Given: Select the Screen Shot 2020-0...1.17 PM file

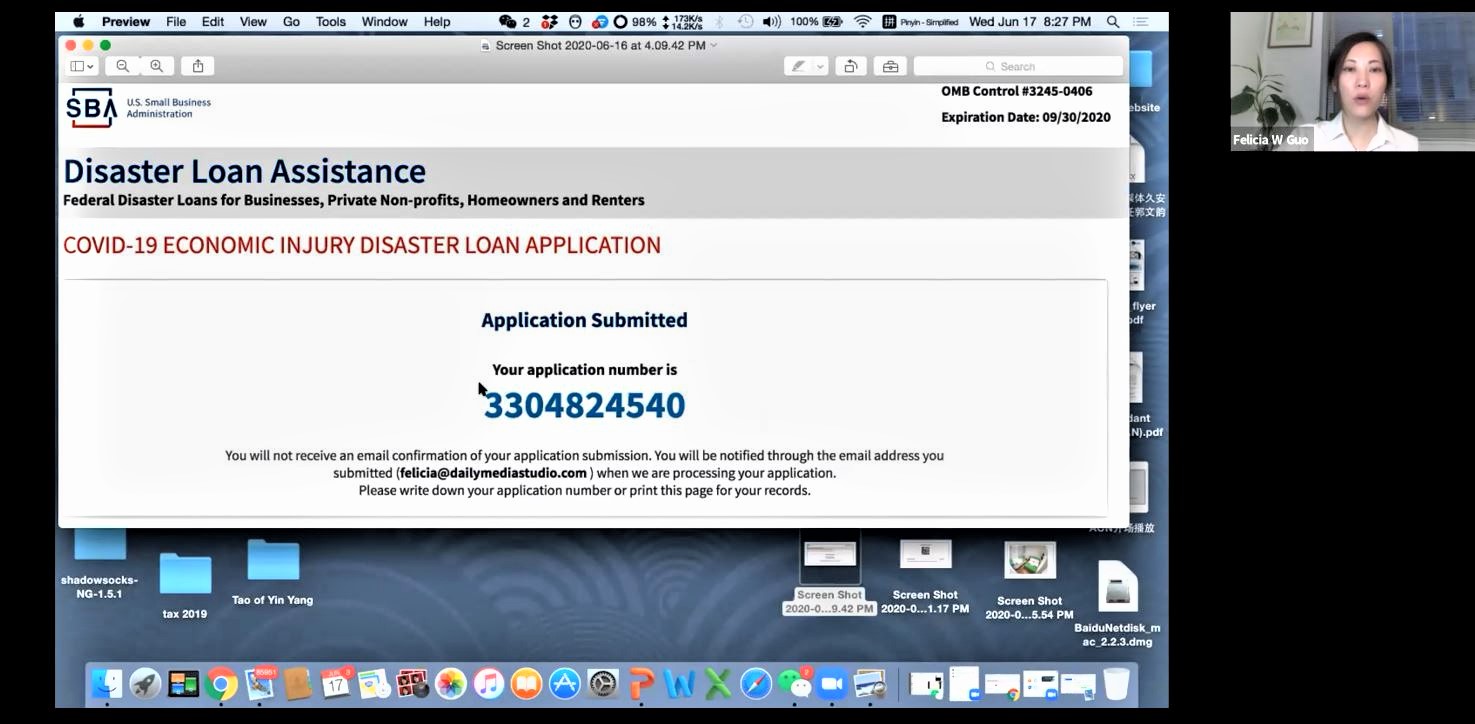Looking at the screenshot, I should click(925, 575).
